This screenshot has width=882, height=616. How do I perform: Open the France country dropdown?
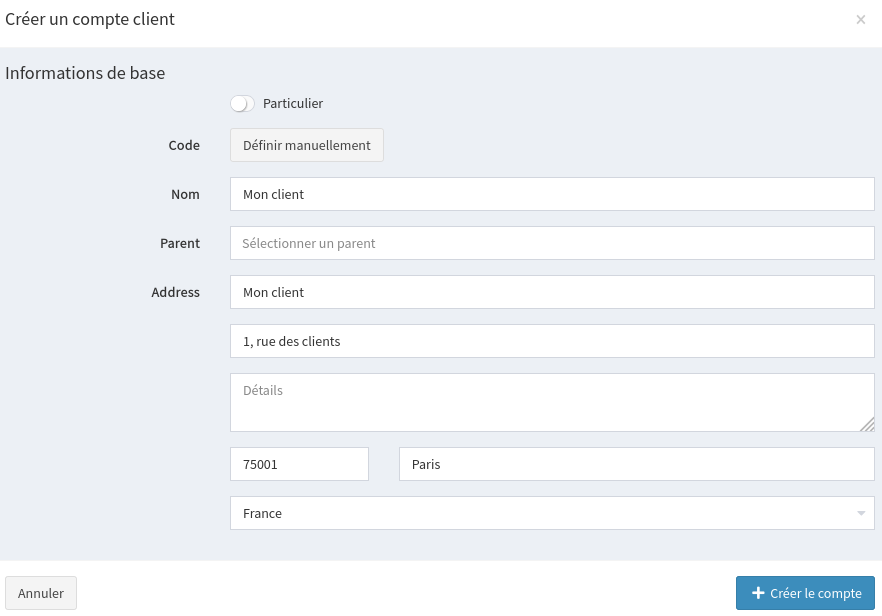tap(540, 513)
